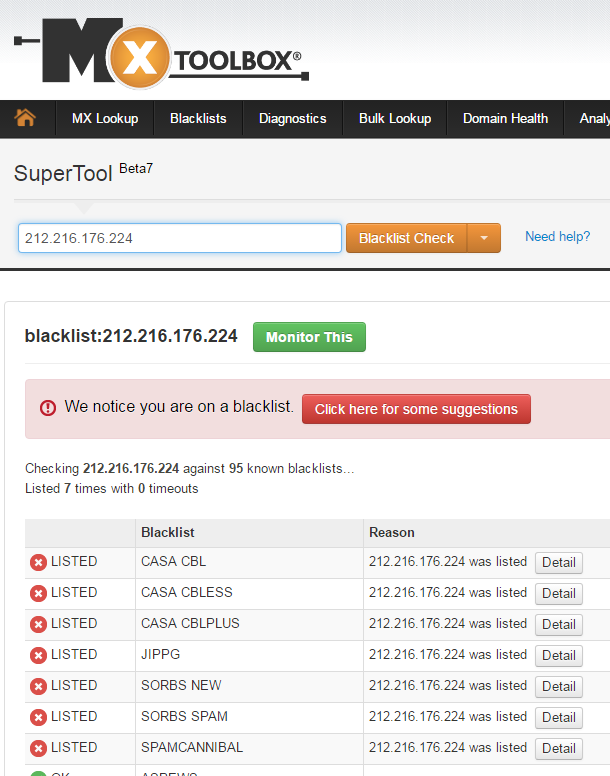610x776 pixels.
Task: Open MX Lookup menu item
Action: point(105,118)
